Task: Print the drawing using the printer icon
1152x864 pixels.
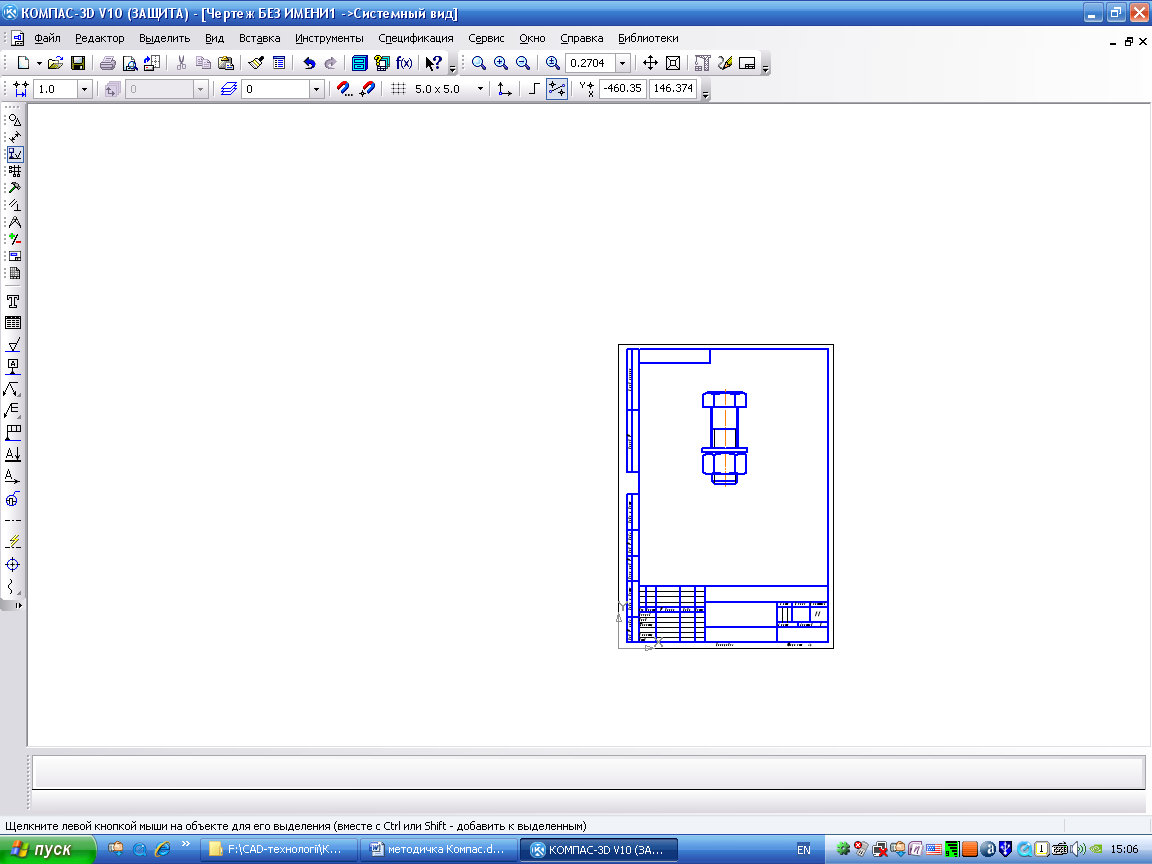Action: click(108, 63)
